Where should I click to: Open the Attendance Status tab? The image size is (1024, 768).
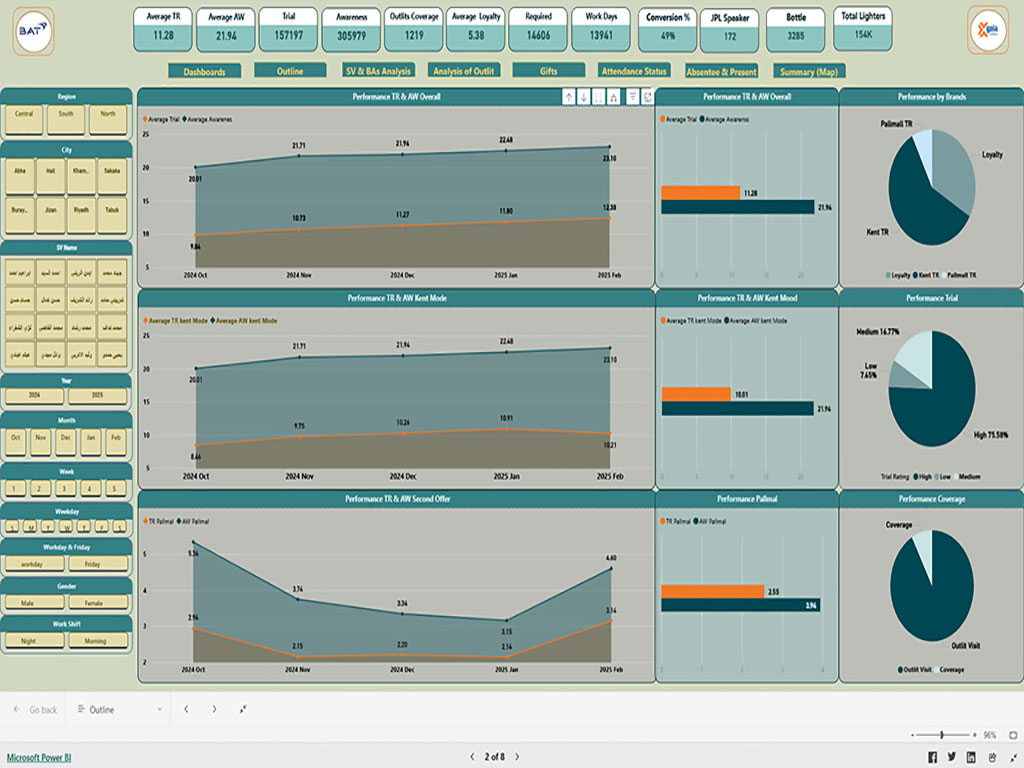click(634, 71)
